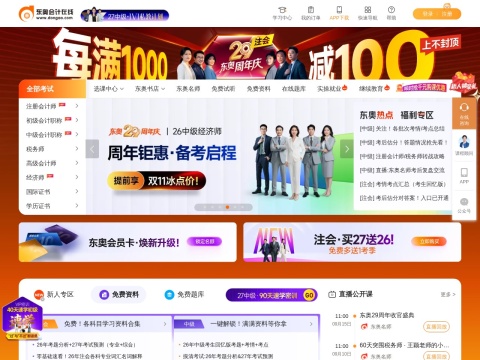Switch to 免费题库 tab
480x360 pixels.
point(184,295)
